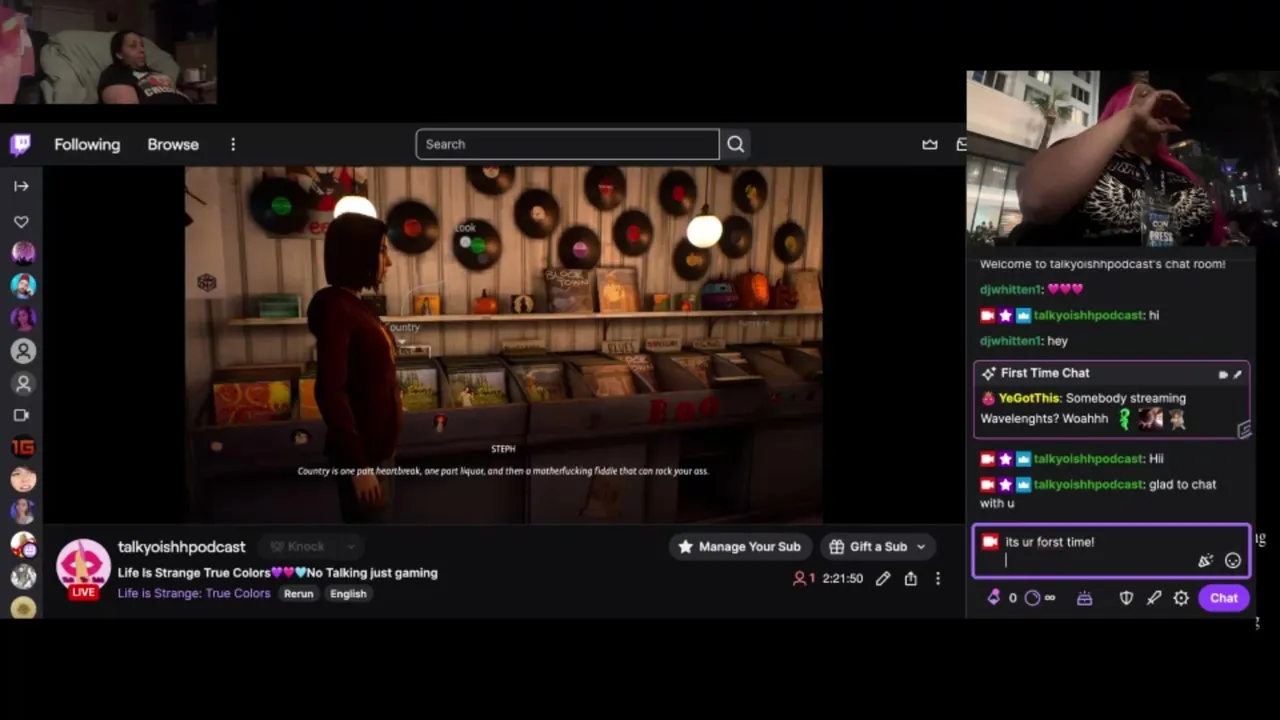1280x720 pixels.
Task: Open the 1G channel in sidebar
Action: pyautogui.click(x=23, y=448)
